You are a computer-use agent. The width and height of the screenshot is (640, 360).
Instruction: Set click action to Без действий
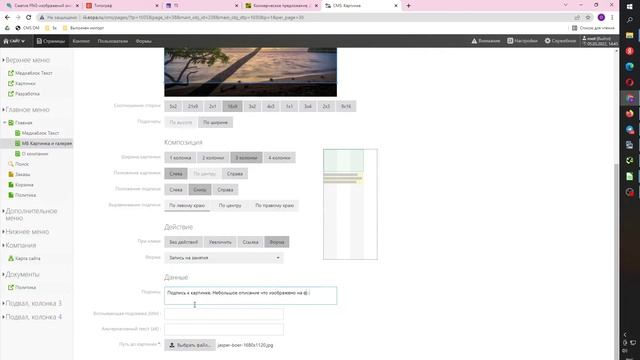click(x=183, y=242)
